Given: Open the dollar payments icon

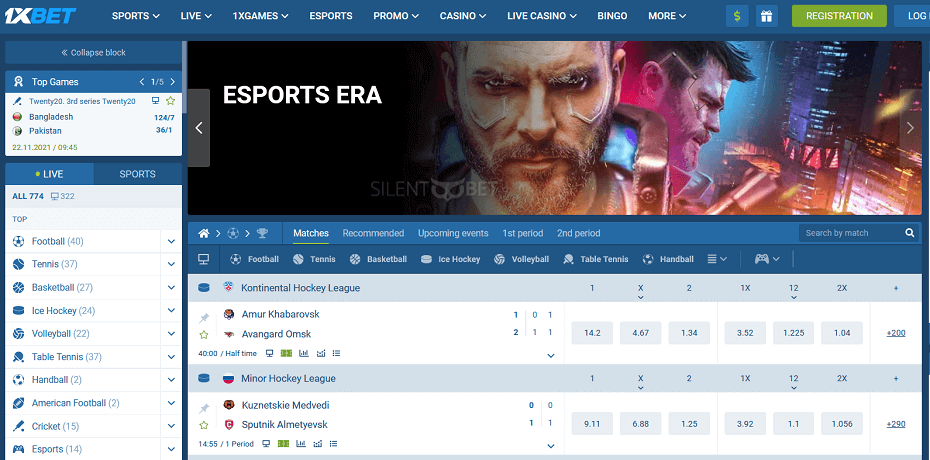Looking at the screenshot, I should coord(737,16).
